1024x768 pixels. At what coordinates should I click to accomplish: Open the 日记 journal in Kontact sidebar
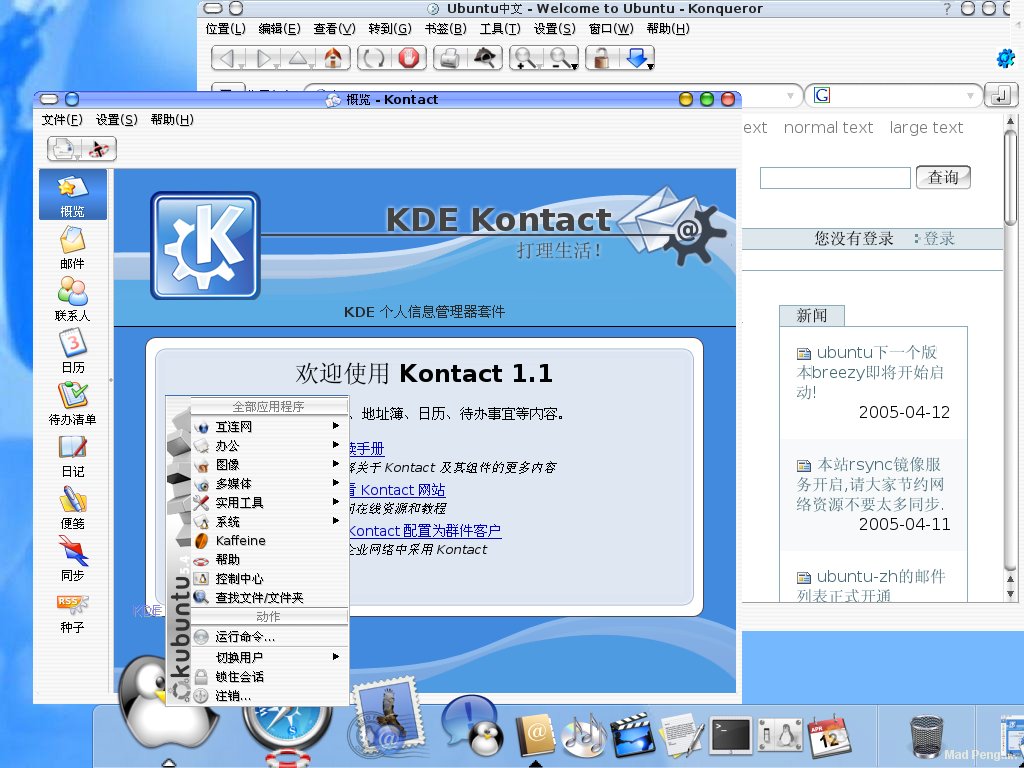pos(72,455)
